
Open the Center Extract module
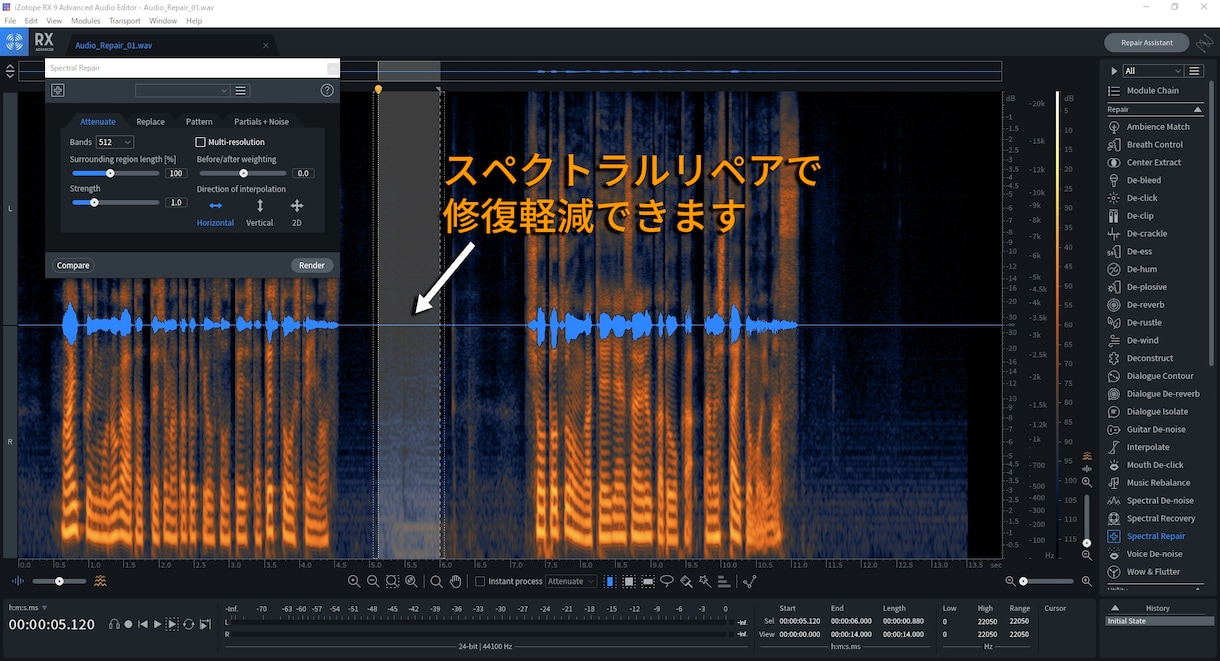click(x=1155, y=162)
